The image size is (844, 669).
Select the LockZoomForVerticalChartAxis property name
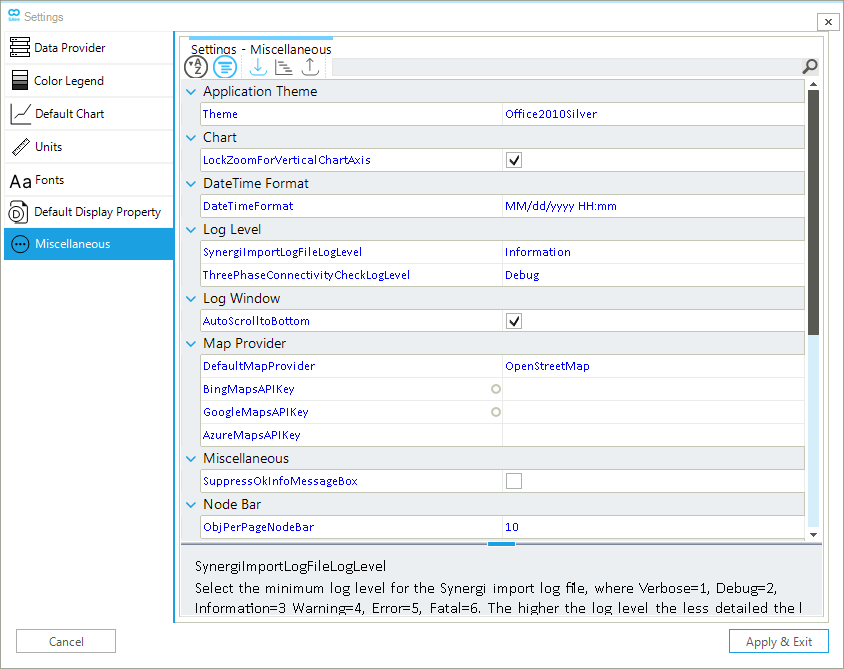286,160
